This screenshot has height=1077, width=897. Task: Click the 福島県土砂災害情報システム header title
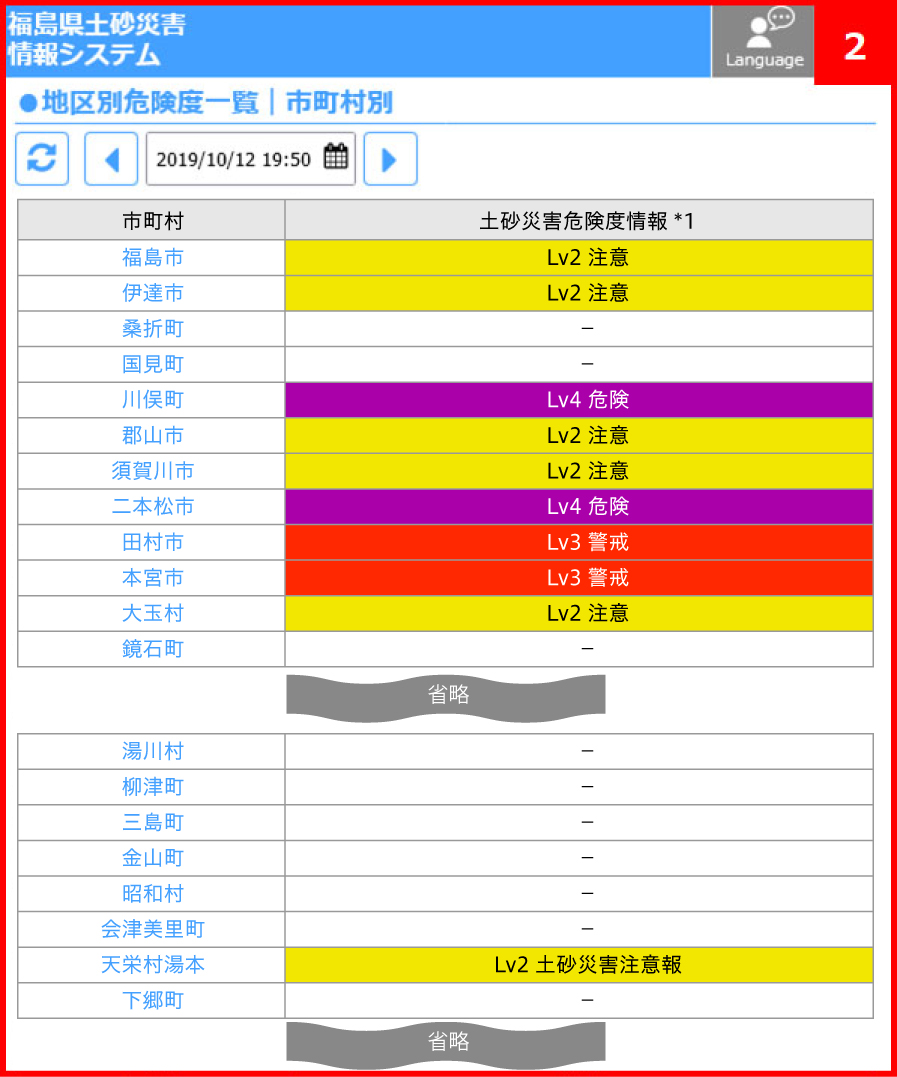pyautogui.click(x=97, y=40)
